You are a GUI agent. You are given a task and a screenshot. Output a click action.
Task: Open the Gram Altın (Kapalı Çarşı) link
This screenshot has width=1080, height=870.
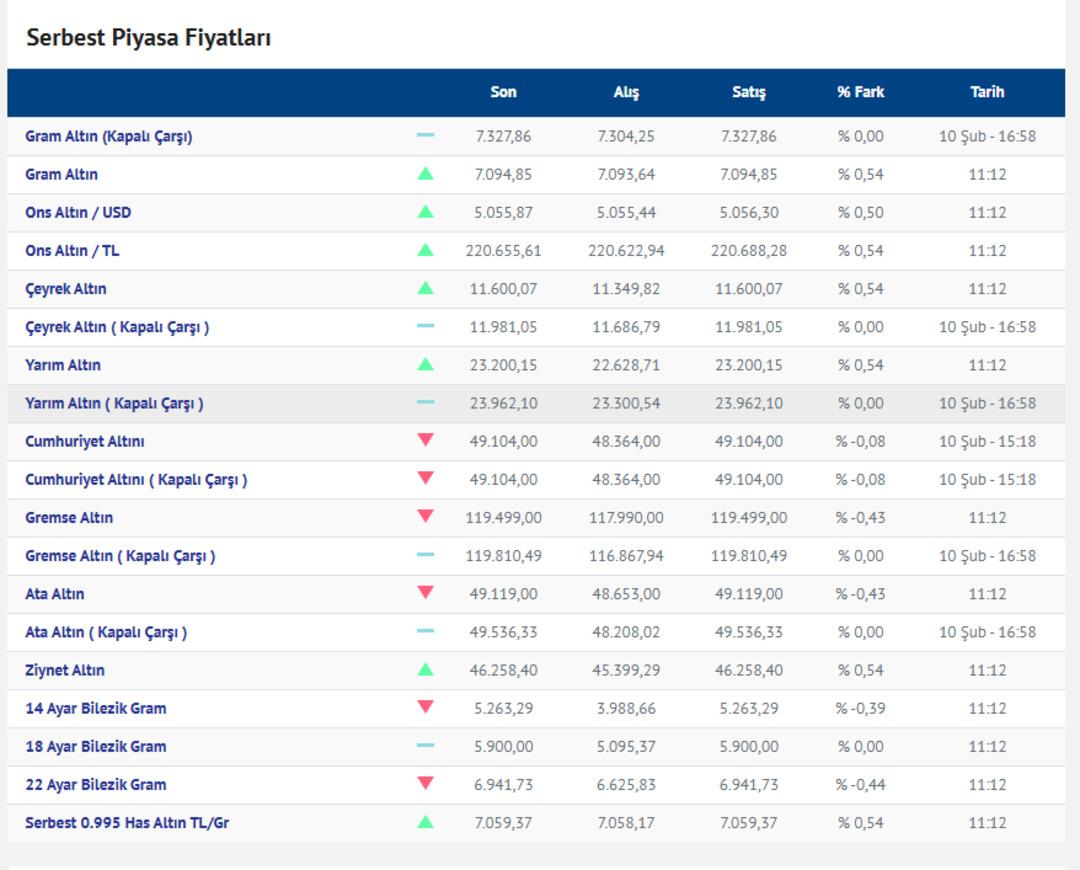coord(108,137)
